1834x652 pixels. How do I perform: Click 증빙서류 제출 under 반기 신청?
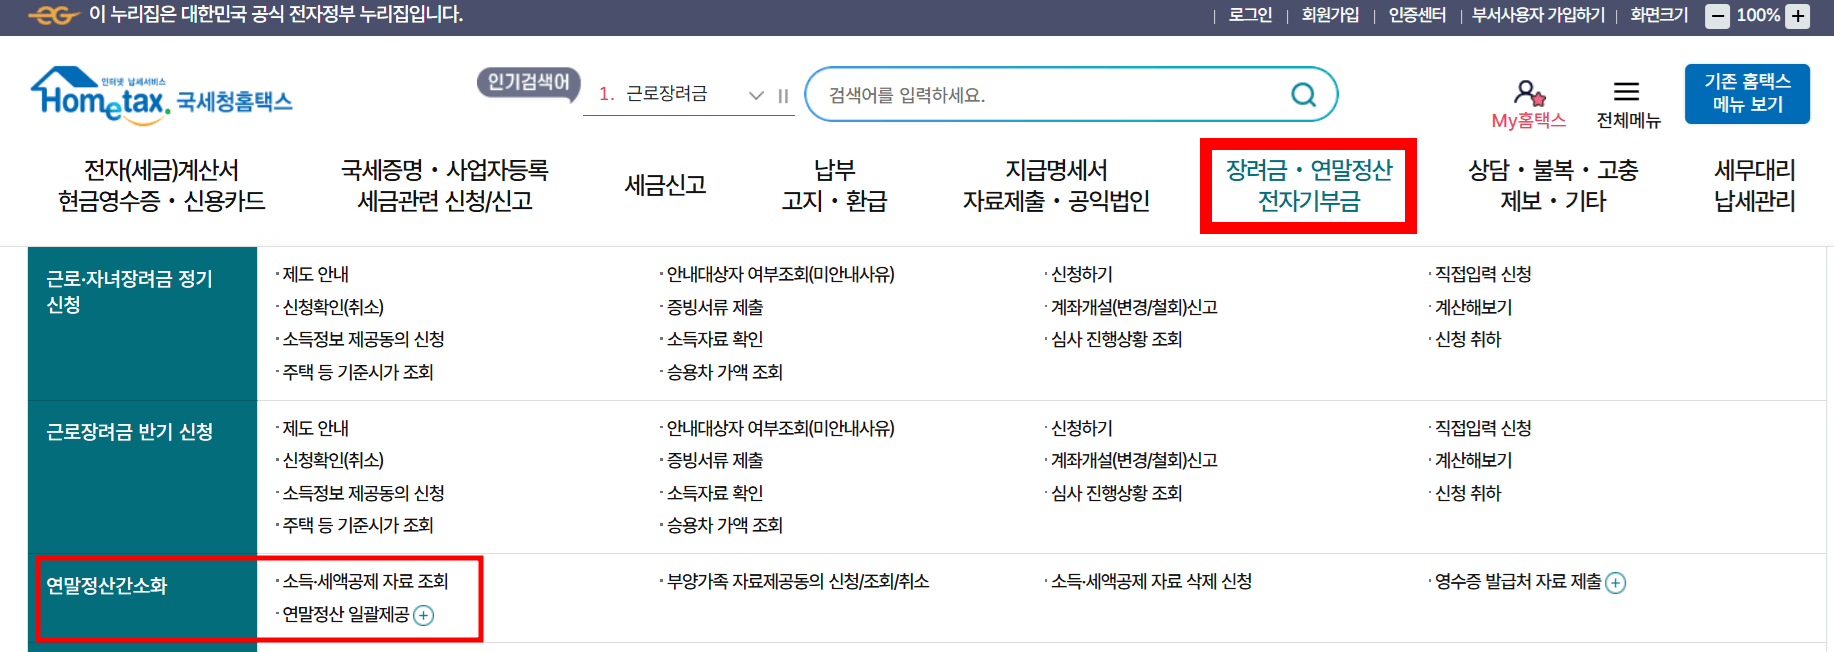[715, 460]
